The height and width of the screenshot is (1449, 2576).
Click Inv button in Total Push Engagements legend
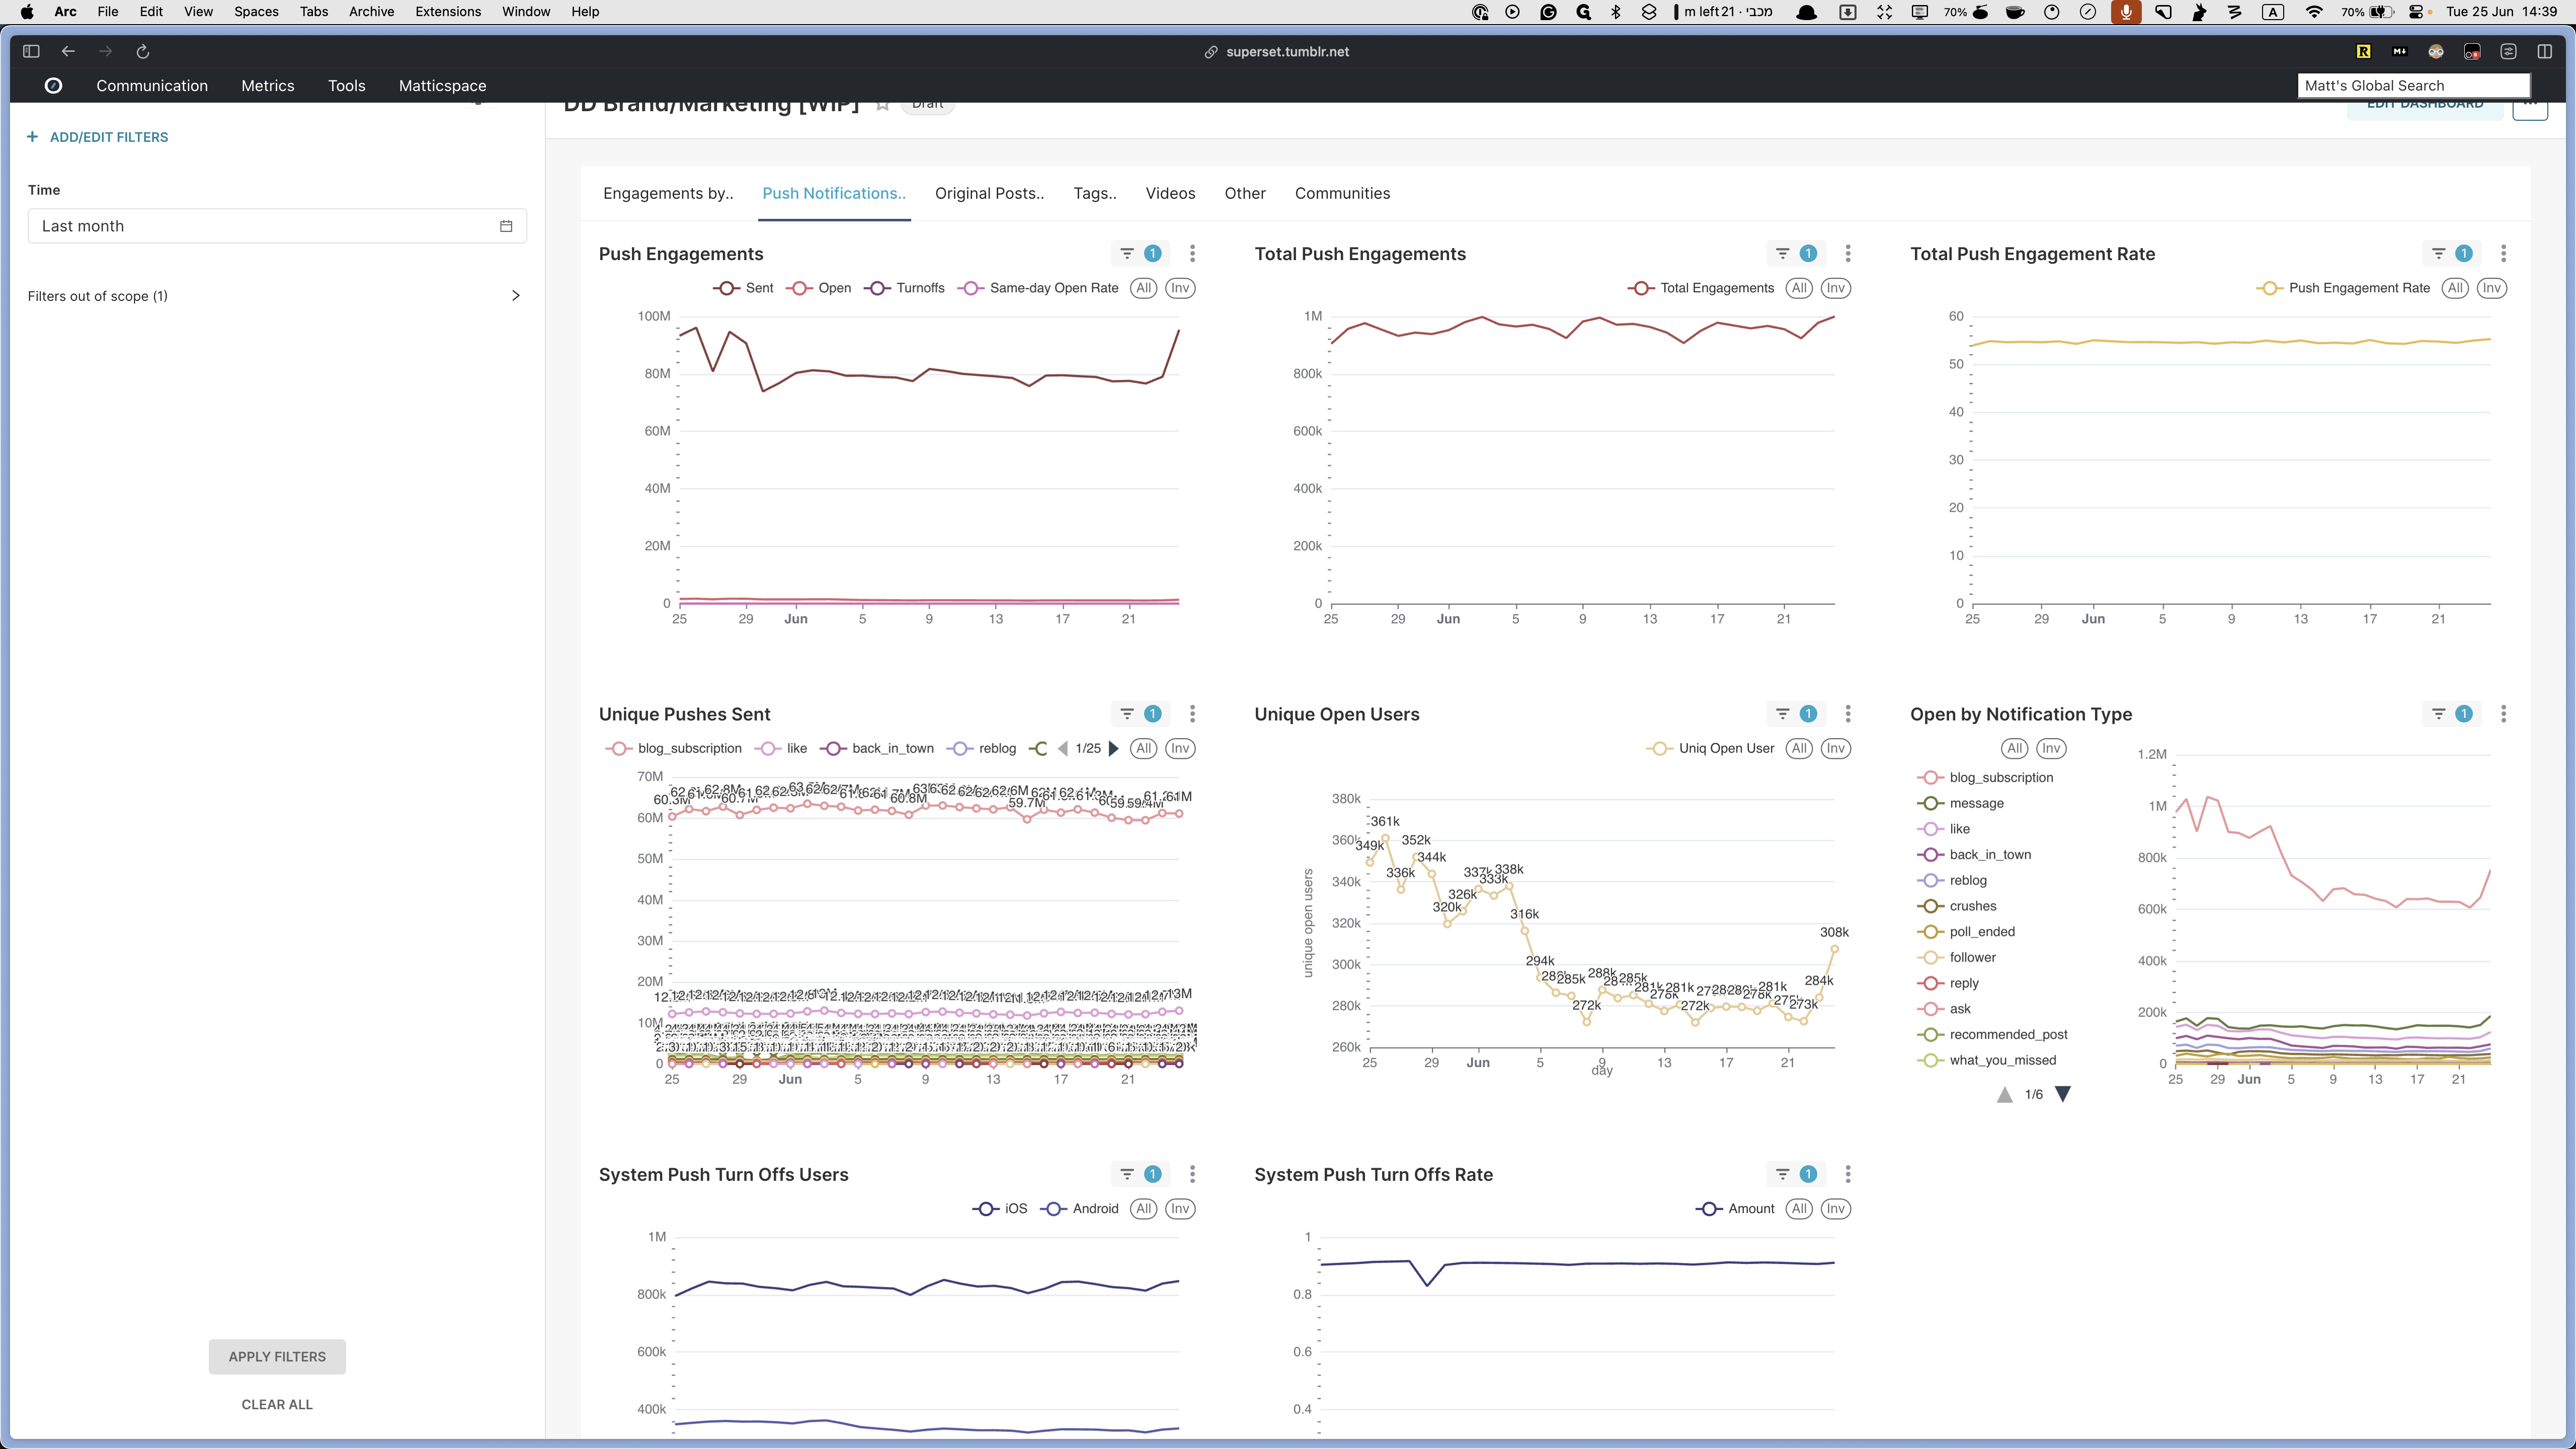[1835, 288]
